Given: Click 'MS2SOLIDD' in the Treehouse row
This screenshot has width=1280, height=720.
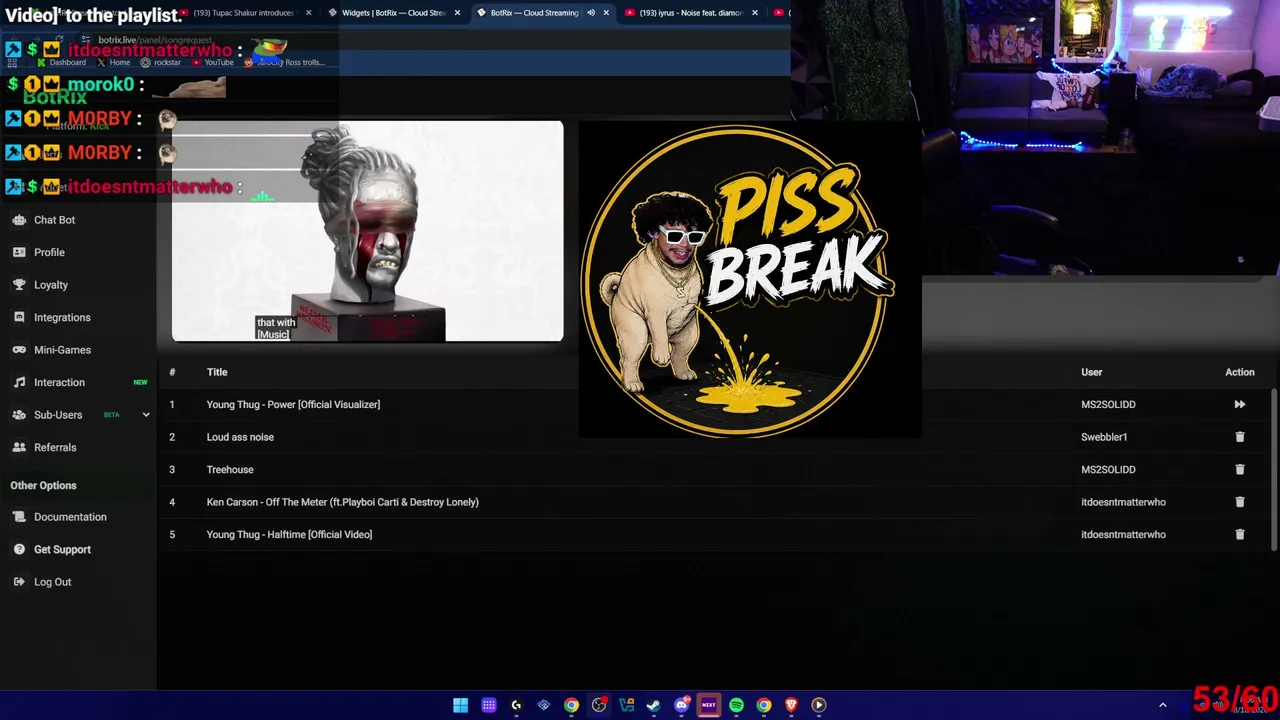Looking at the screenshot, I should [x=1108, y=469].
